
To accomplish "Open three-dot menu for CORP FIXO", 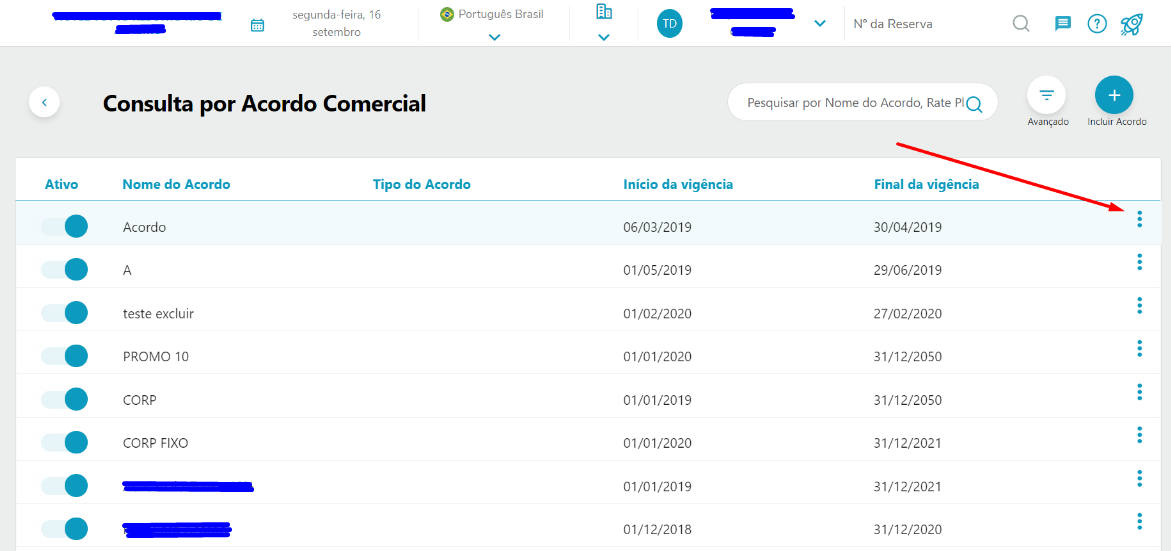I will [1139, 435].
